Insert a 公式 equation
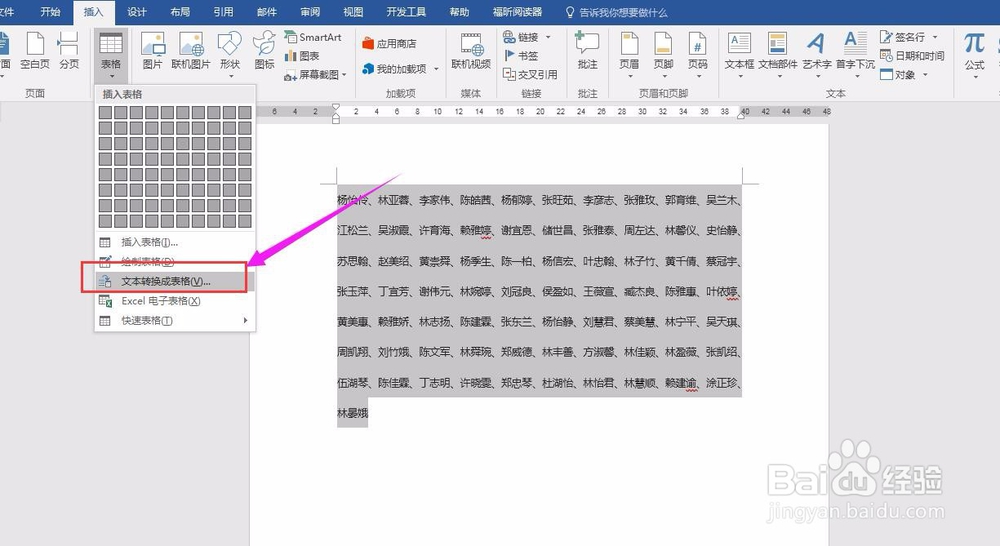1000x546 pixels. click(x=974, y=54)
